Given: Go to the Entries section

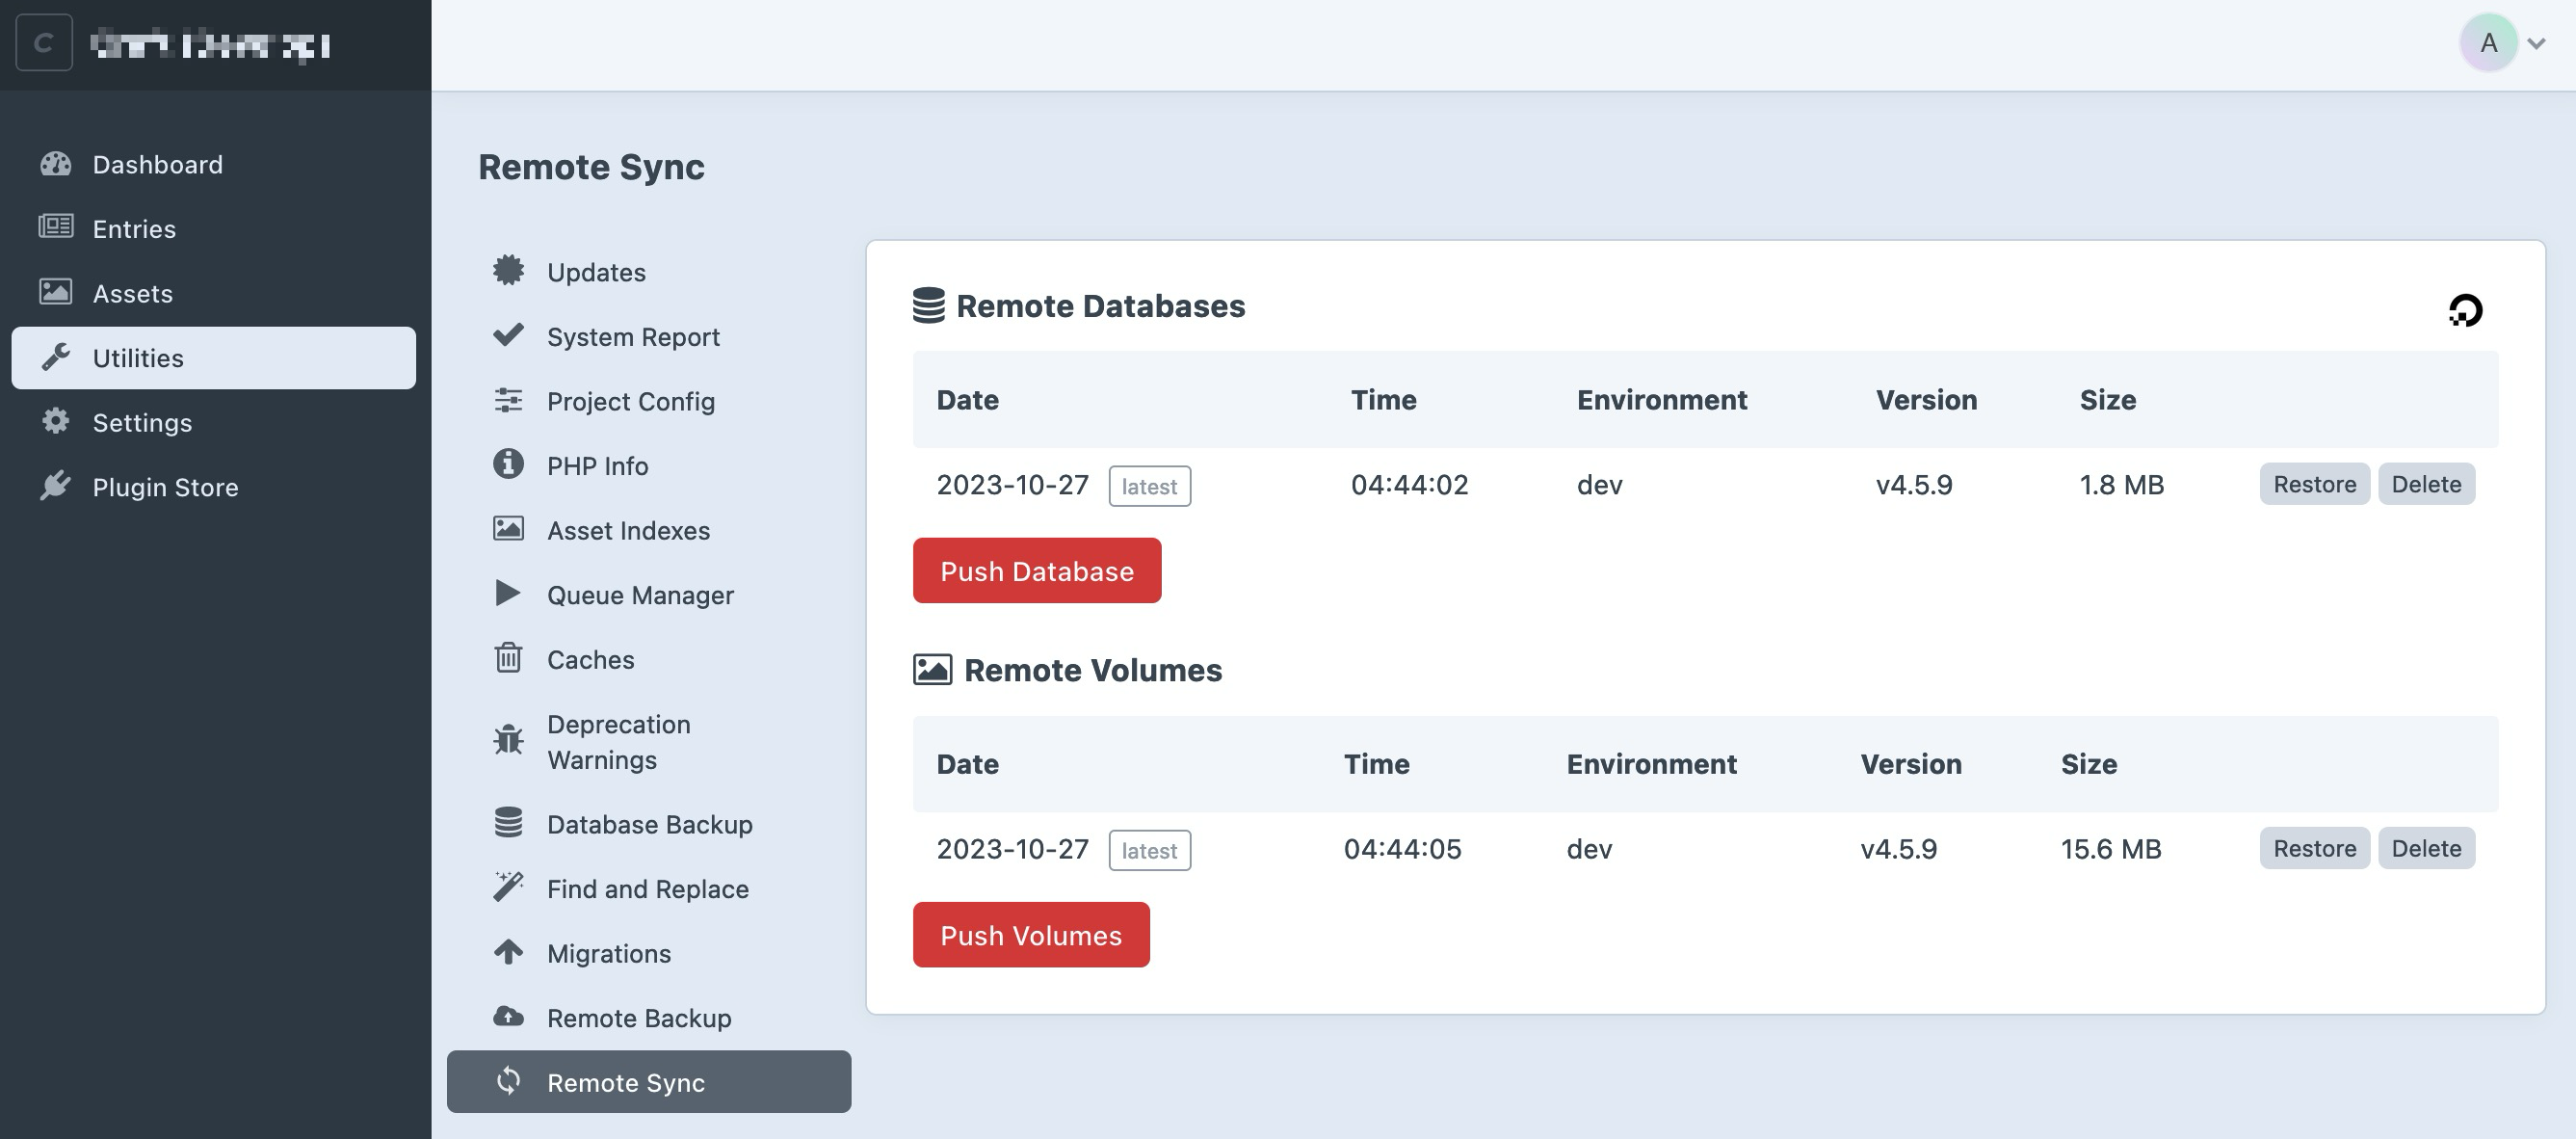Looking at the screenshot, I should (134, 229).
